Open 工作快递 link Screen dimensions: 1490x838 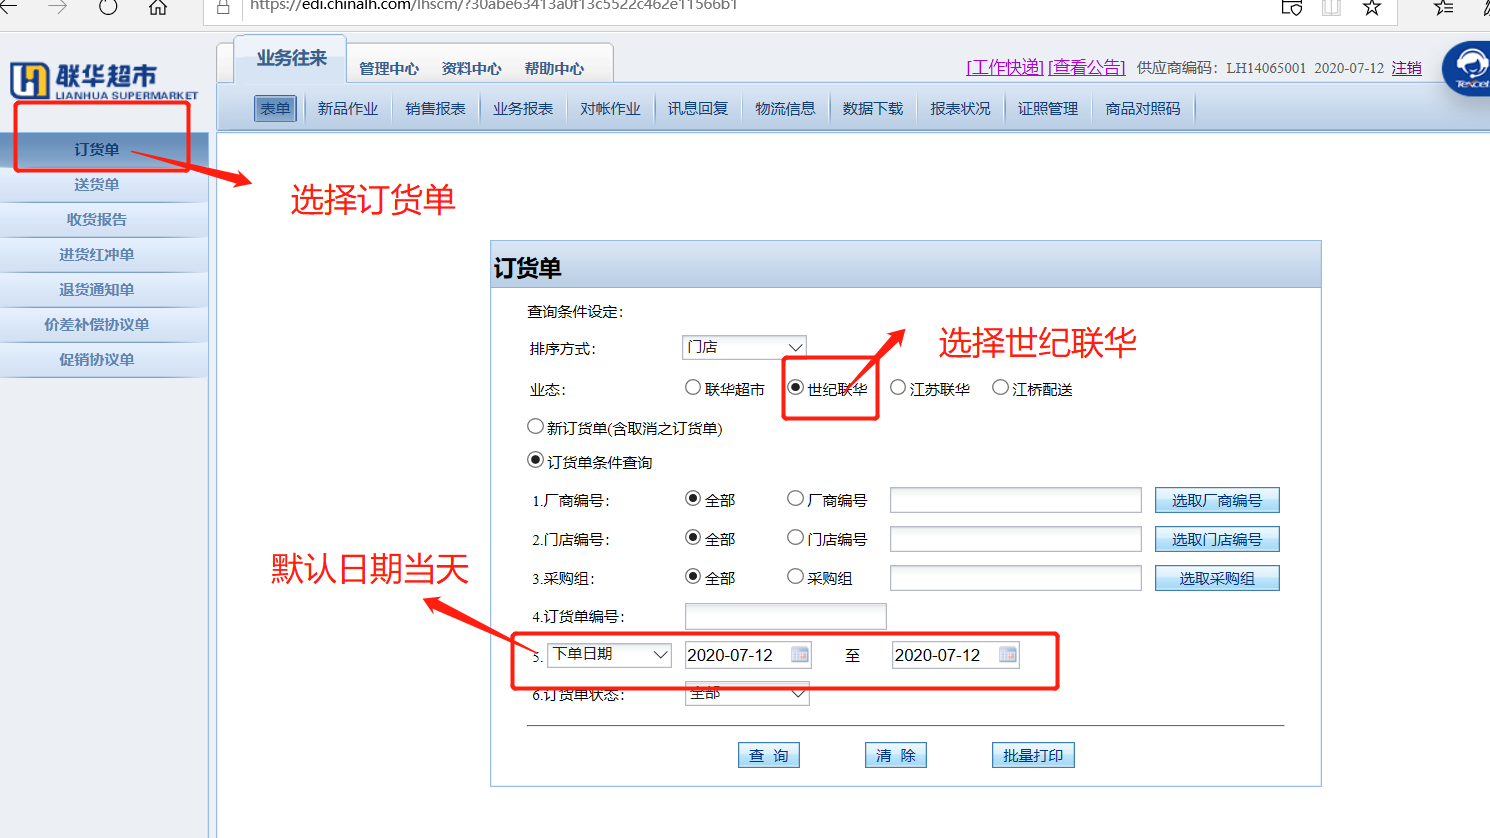1004,67
